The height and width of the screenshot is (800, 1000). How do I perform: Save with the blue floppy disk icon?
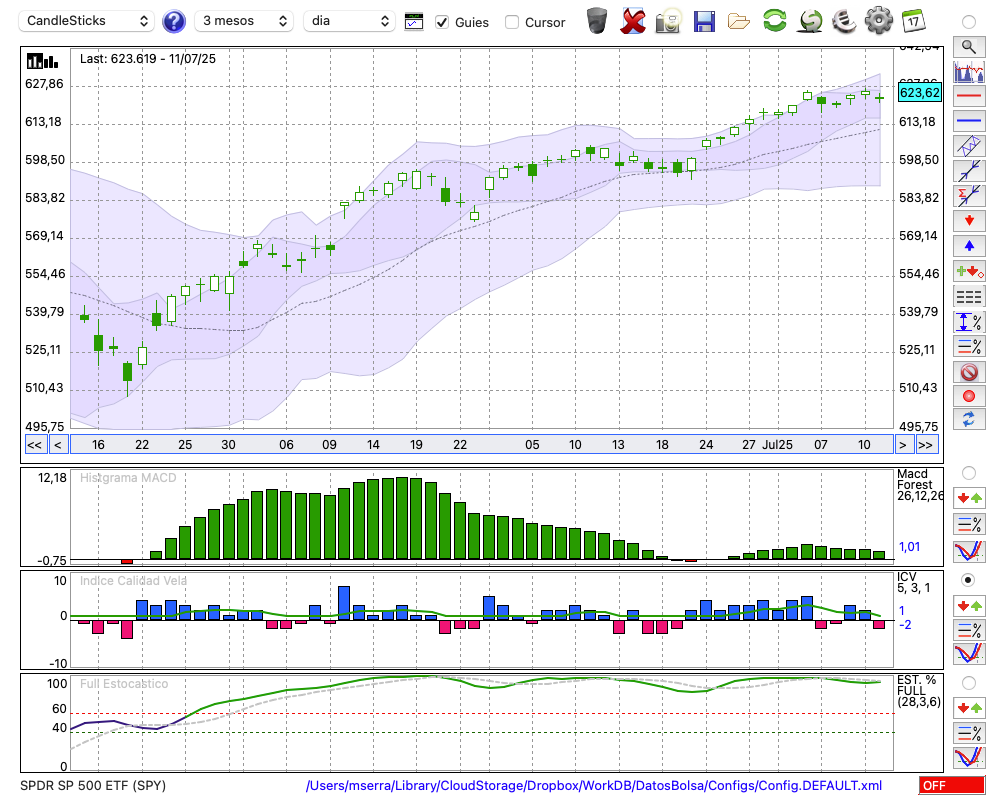[704, 21]
